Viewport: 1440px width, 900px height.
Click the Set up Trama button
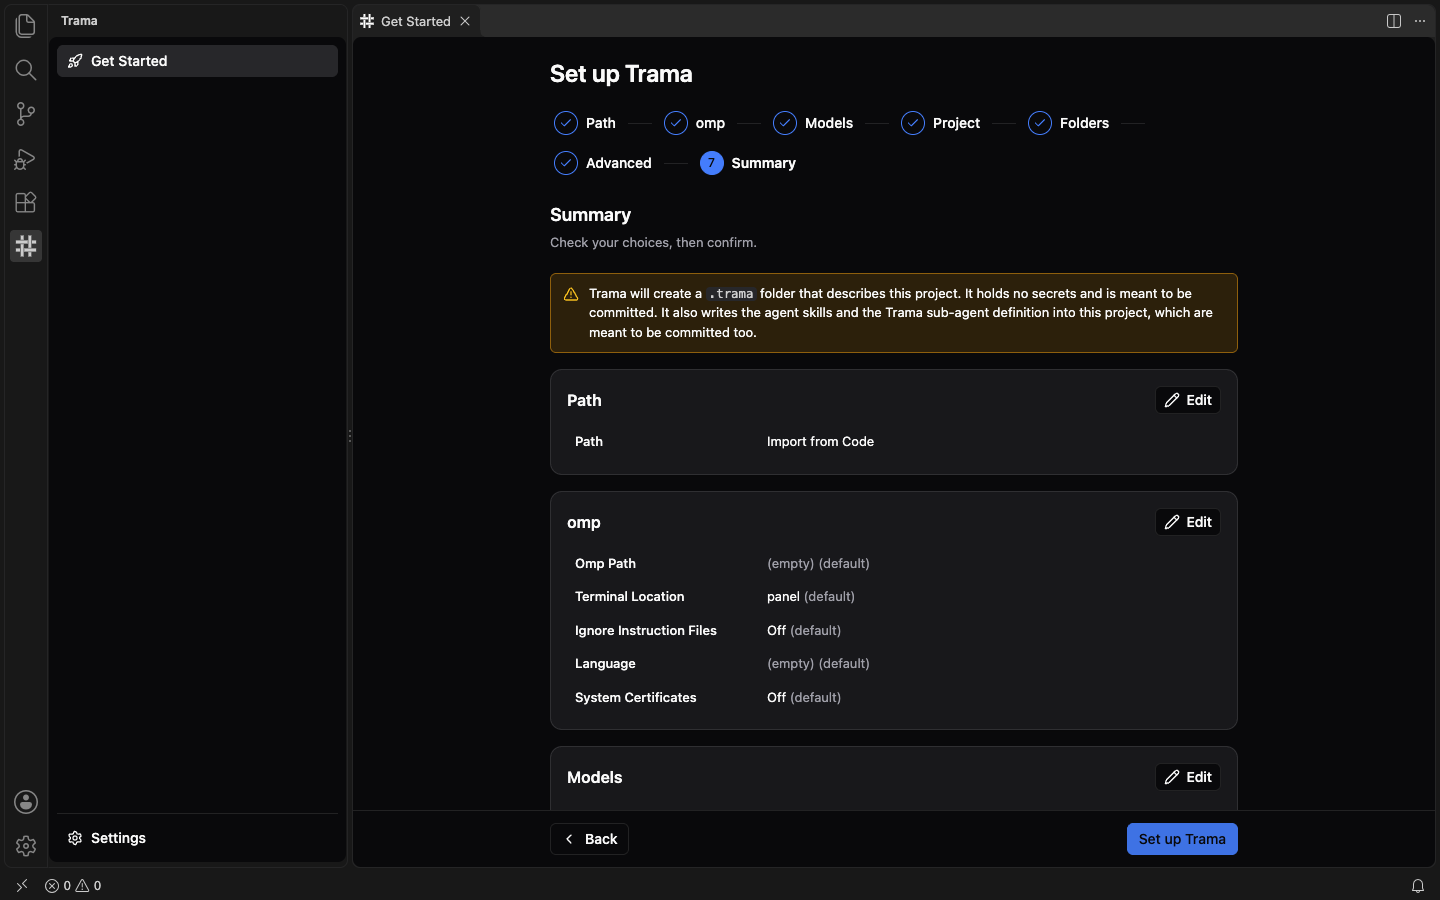(1182, 839)
